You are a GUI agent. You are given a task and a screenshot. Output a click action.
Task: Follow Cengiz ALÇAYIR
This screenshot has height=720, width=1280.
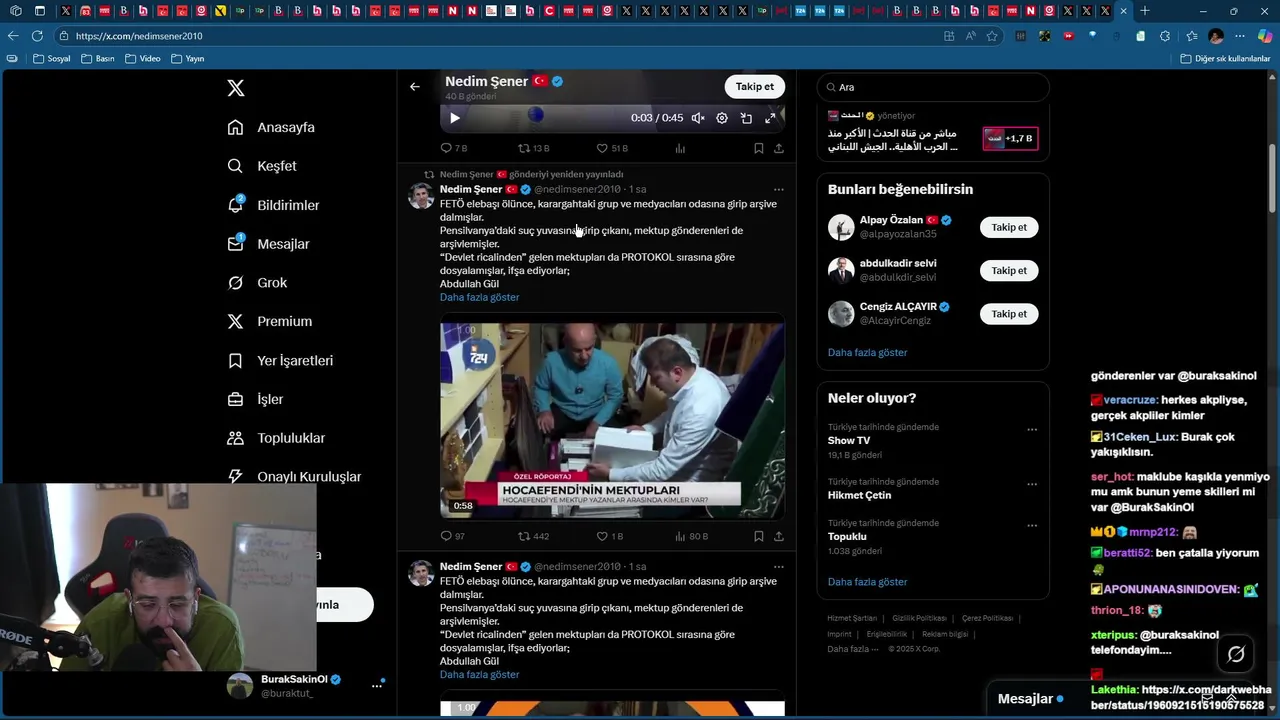click(x=1009, y=314)
